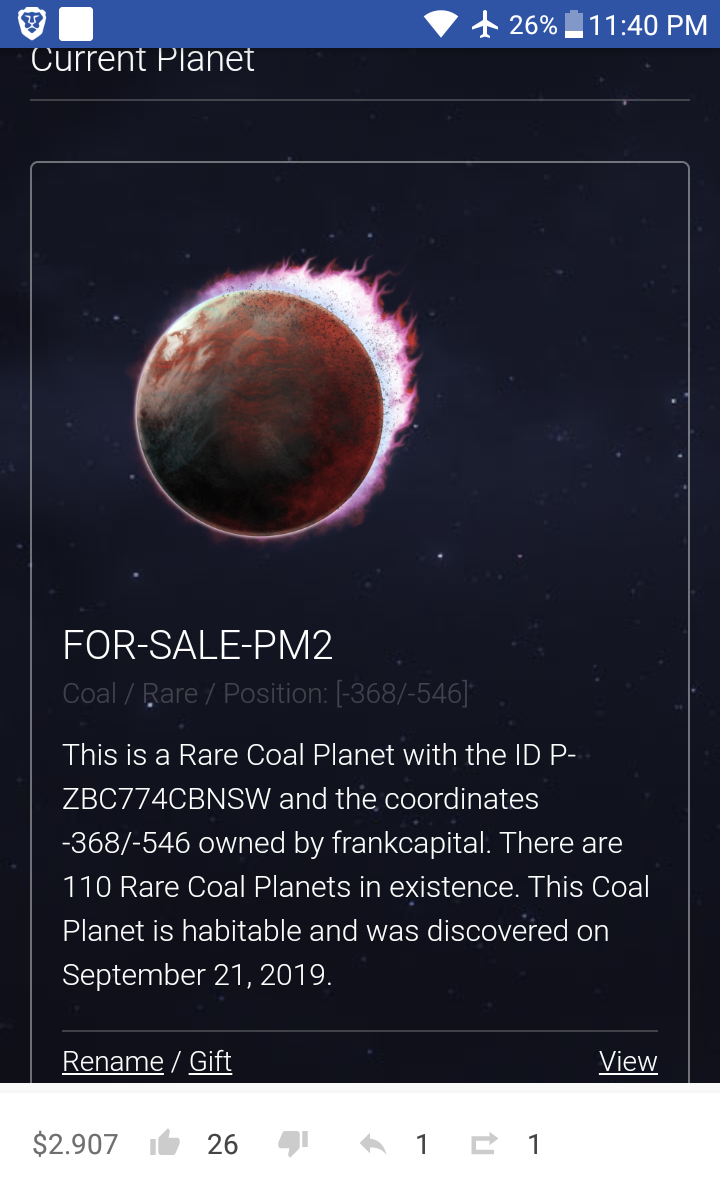Viewport: 720px width, 1193px height.
Task: Tap the Wi-Fi signal icon
Action: pyautogui.click(x=440, y=24)
